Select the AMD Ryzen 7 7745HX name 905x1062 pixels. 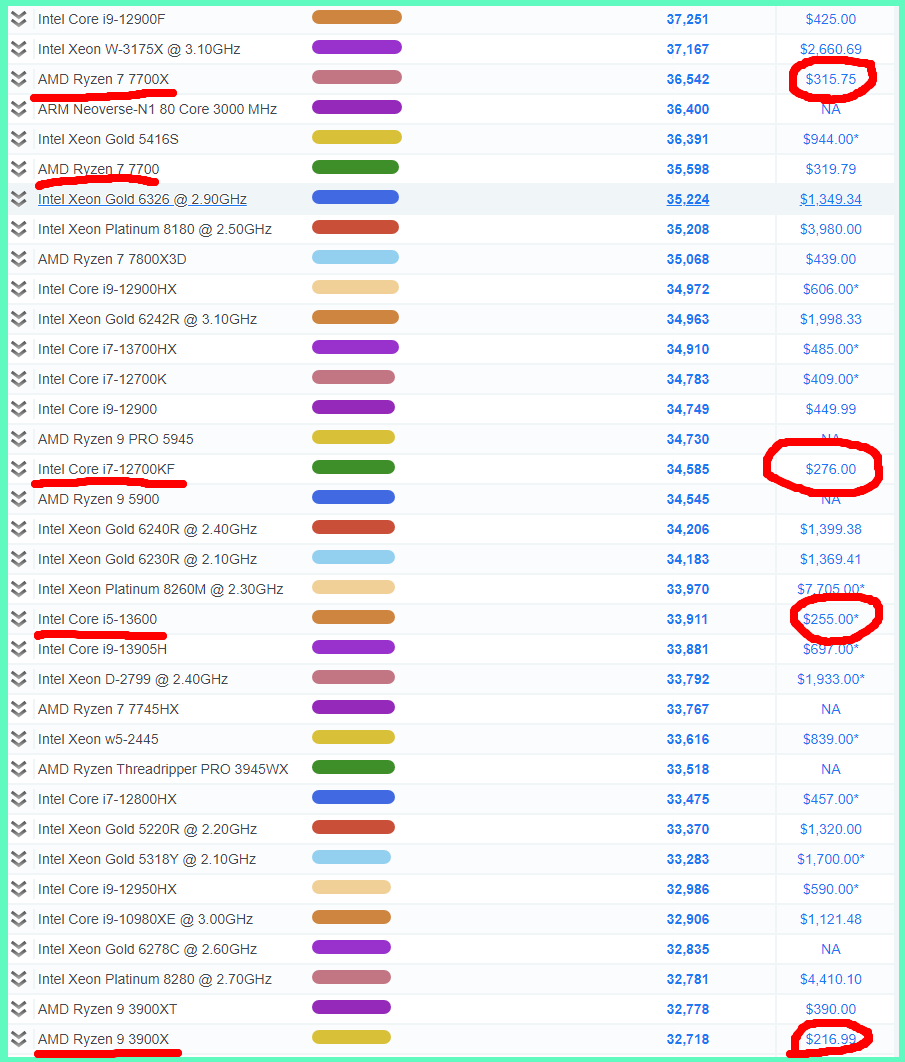point(108,709)
